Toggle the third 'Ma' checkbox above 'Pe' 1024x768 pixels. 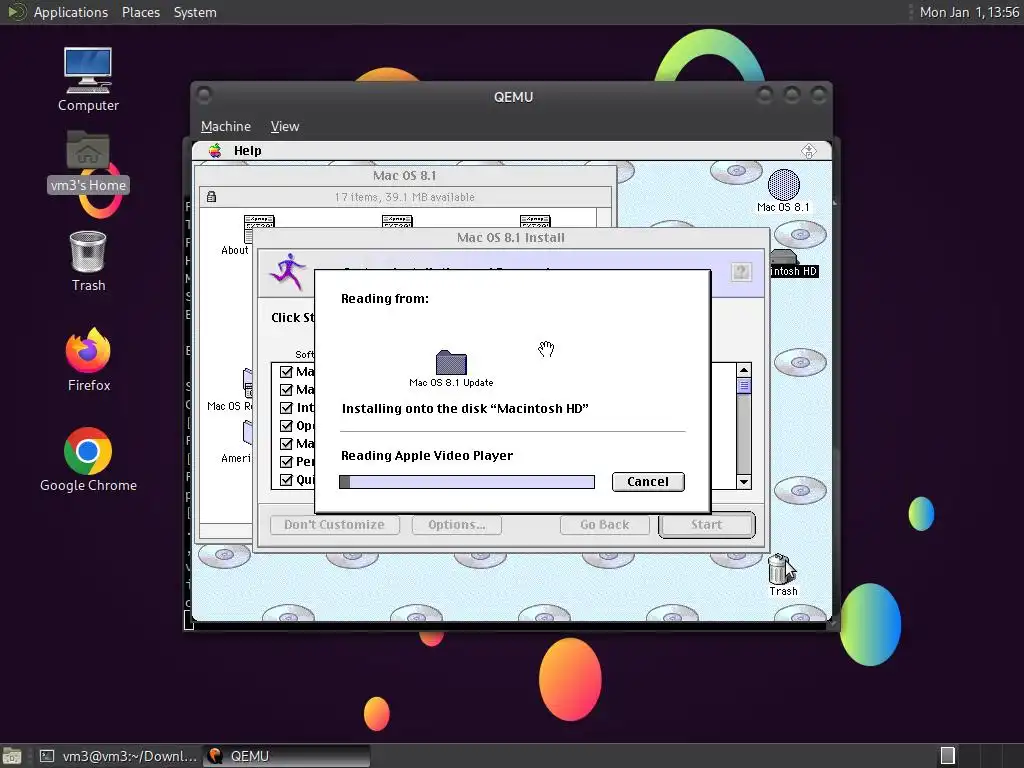point(286,443)
